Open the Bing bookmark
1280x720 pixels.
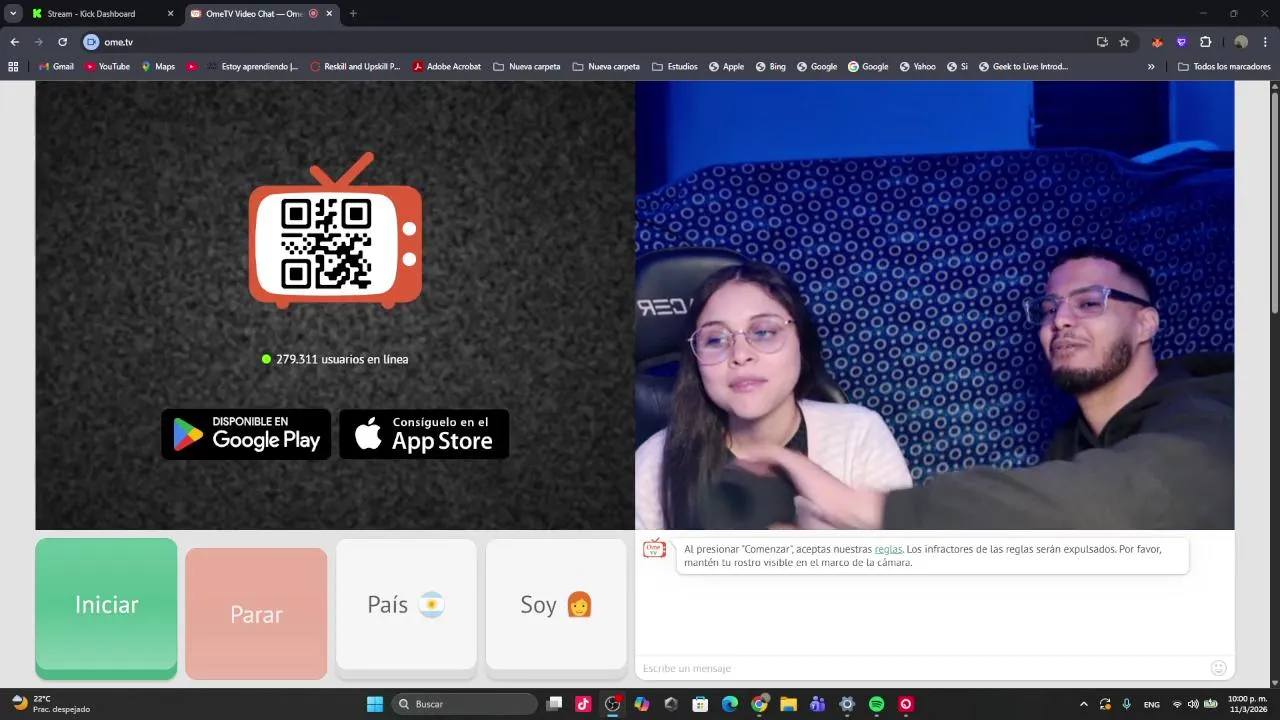click(x=770, y=67)
